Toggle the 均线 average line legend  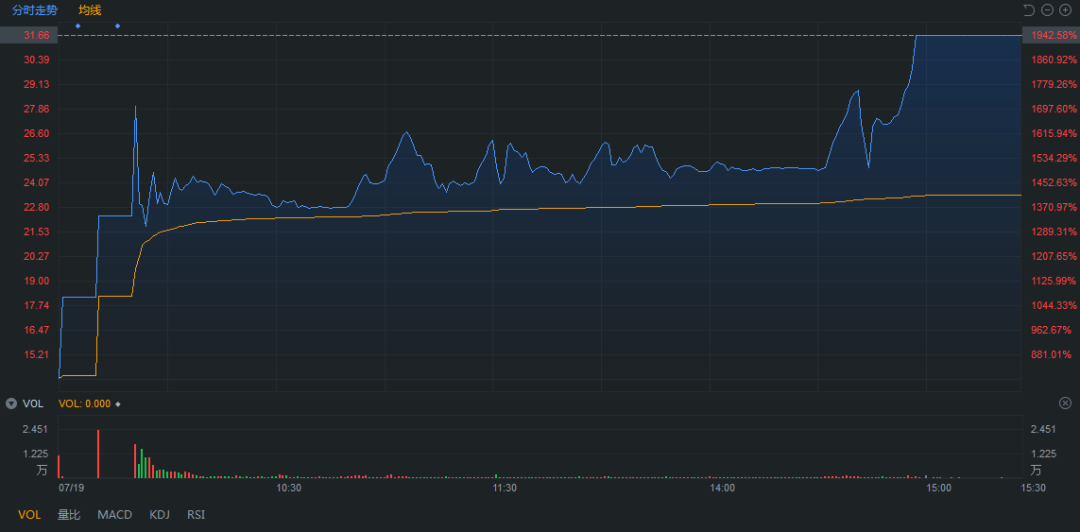pyautogui.click(x=90, y=10)
